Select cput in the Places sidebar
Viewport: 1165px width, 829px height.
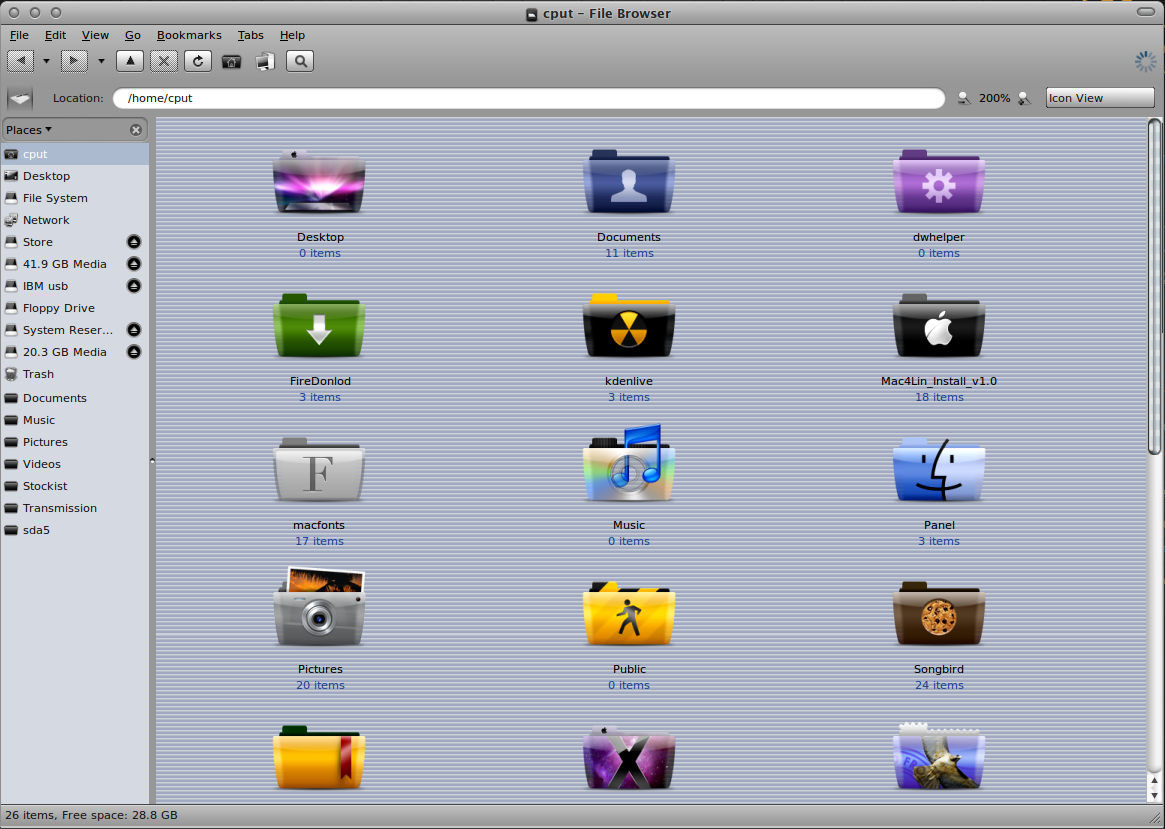(x=75, y=154)
